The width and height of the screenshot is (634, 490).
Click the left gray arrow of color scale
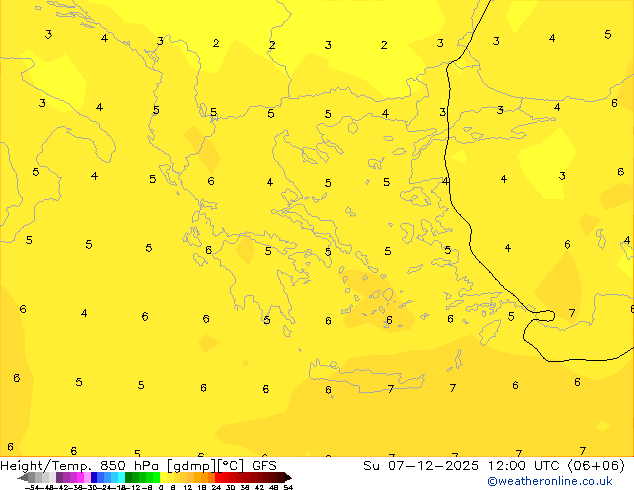pyautogui.click(x=23, y=478)
